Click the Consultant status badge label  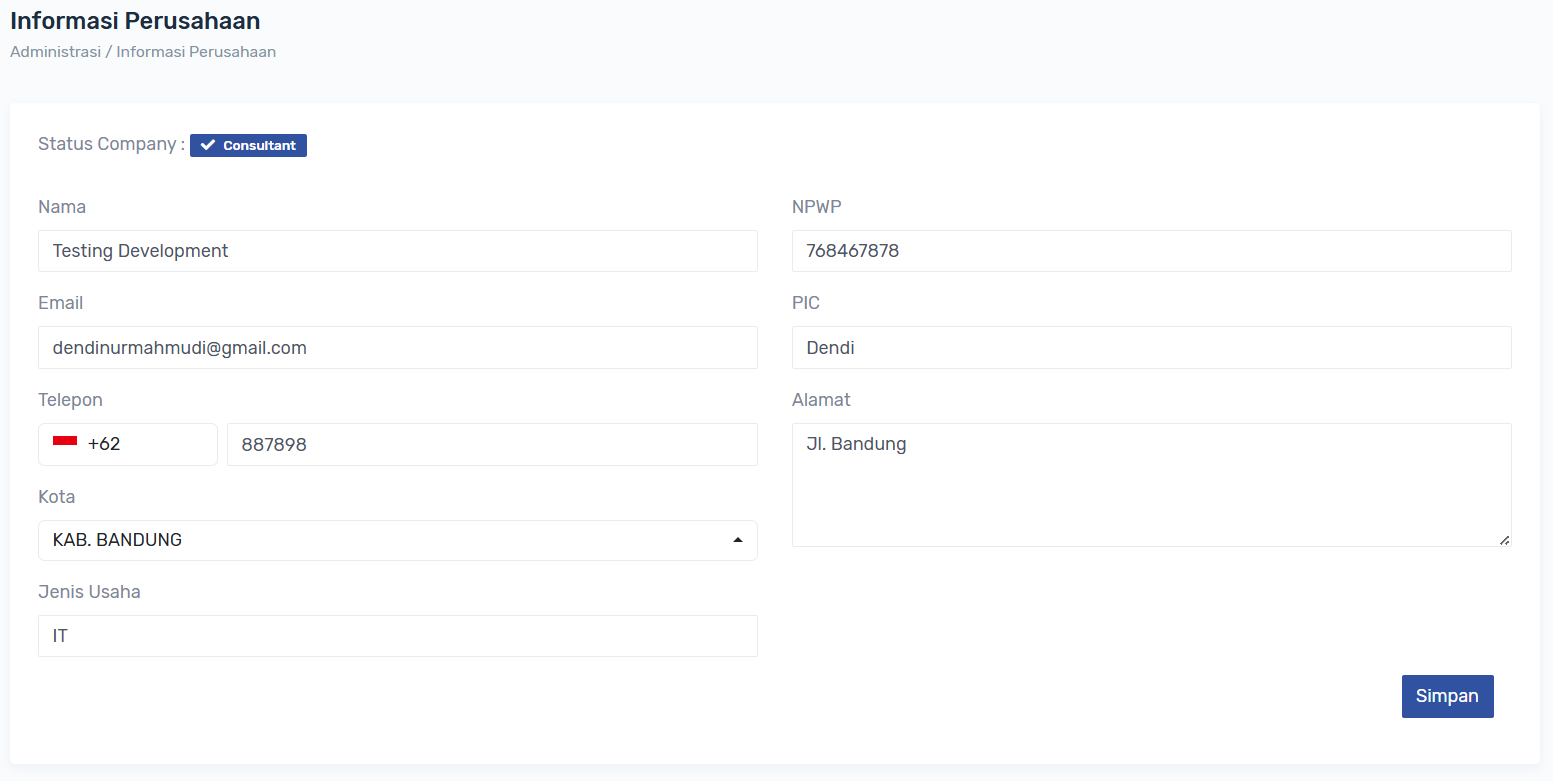pyautogui.click(x=259, y=146)
